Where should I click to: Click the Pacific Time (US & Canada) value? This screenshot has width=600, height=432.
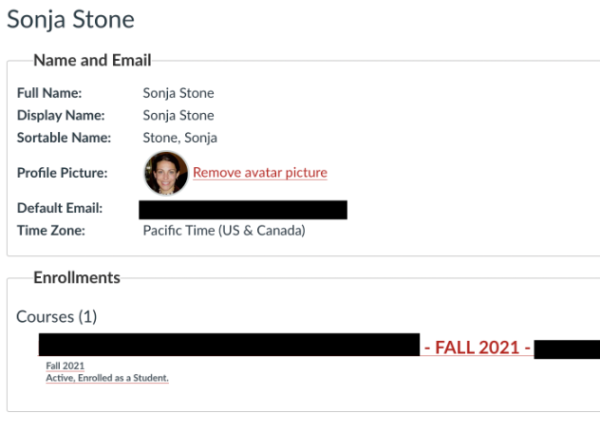(x=224, y=230)
